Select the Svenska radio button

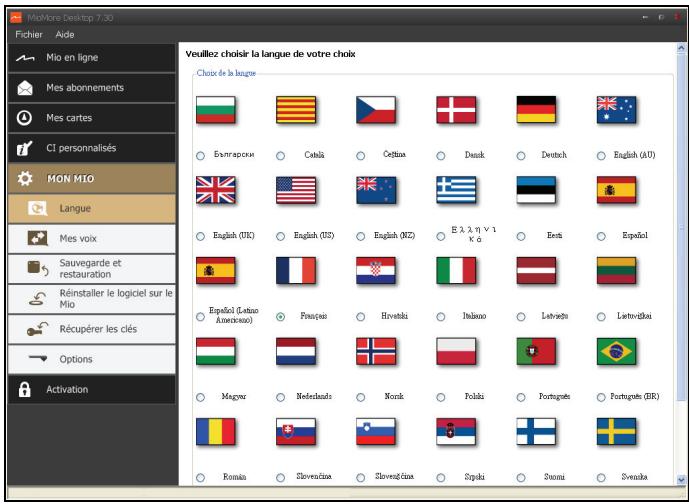601,478
